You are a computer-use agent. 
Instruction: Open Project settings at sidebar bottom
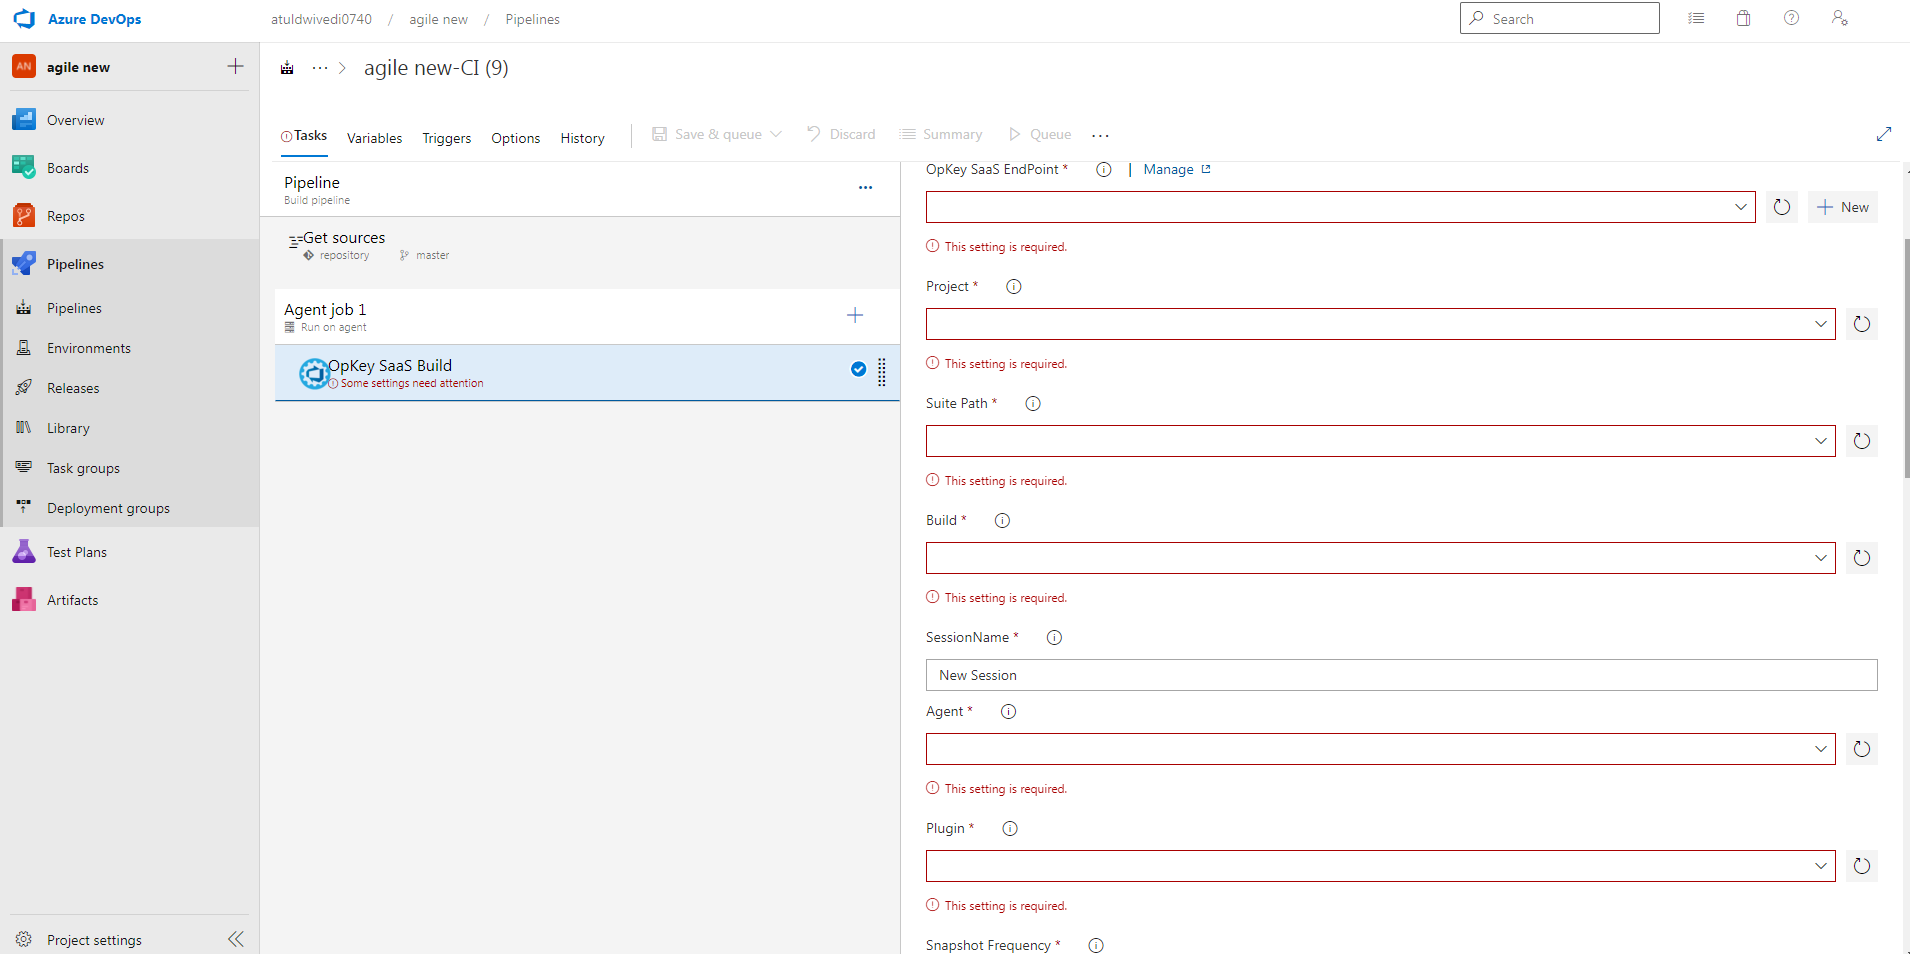94,940
